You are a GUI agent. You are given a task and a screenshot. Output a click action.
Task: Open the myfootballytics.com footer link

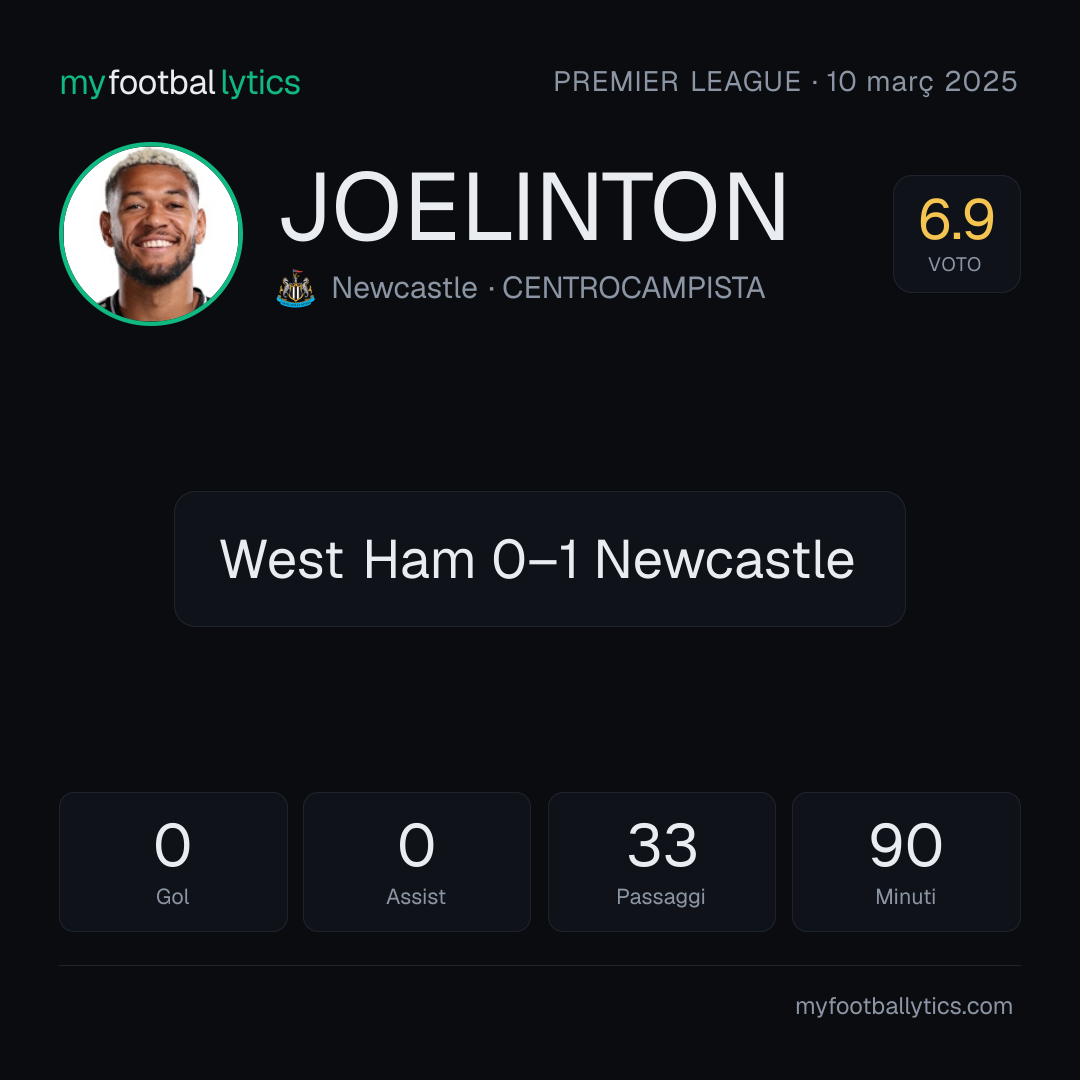tap(904, 1006)
